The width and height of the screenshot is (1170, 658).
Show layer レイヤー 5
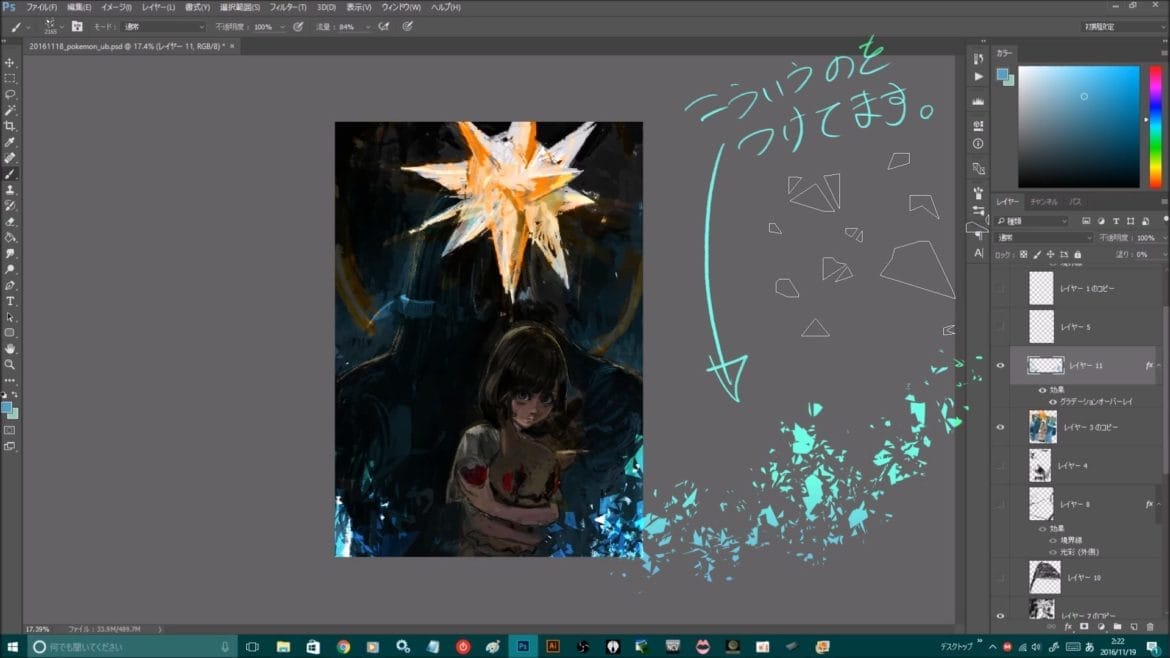point(1000,326)
